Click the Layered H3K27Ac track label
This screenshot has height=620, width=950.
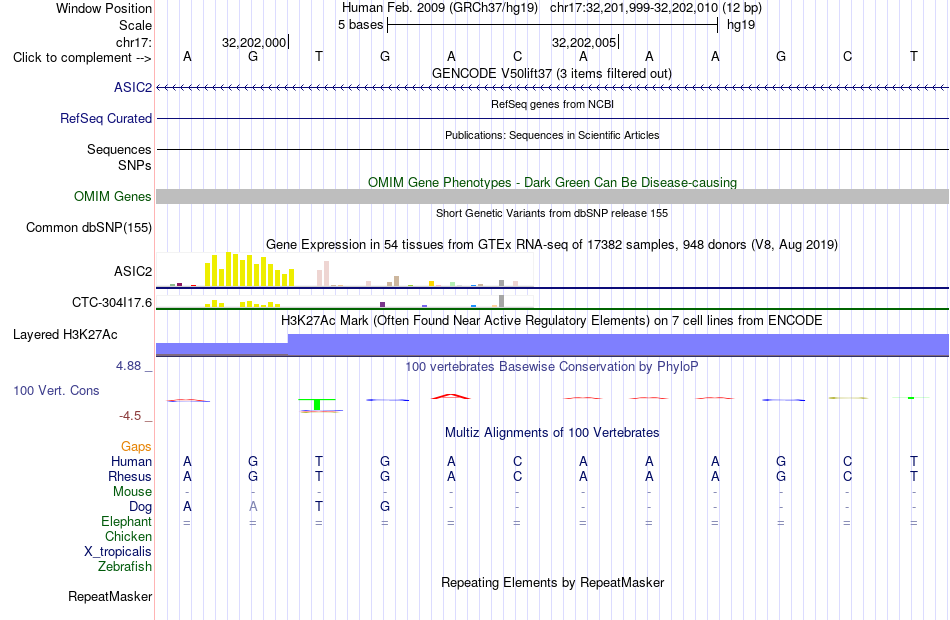point(65,335)
